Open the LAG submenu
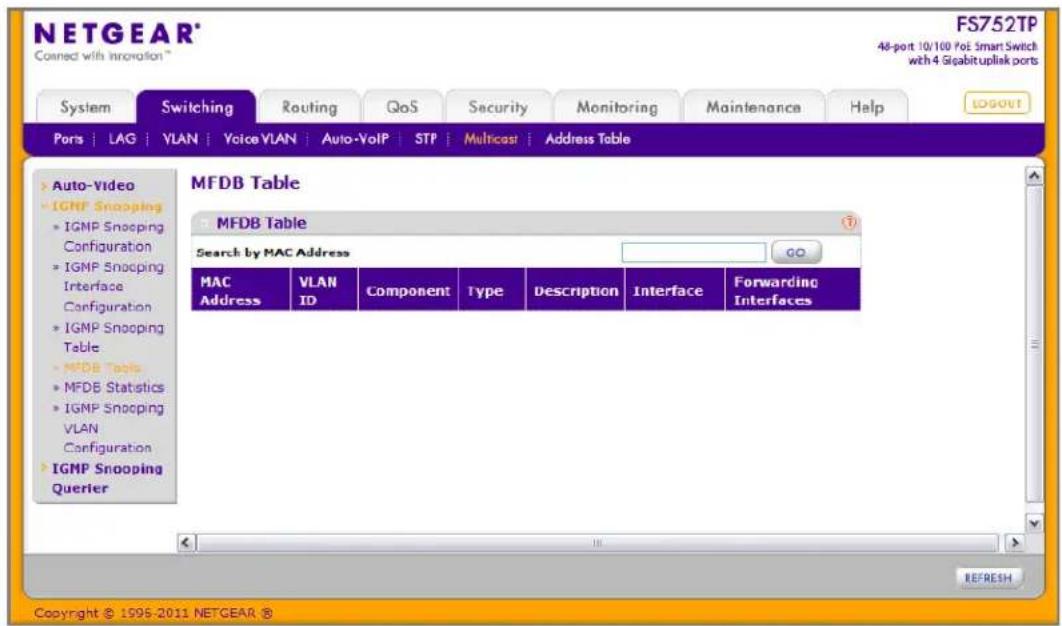This screenshot has height=626, width=1062. (123, 139)
